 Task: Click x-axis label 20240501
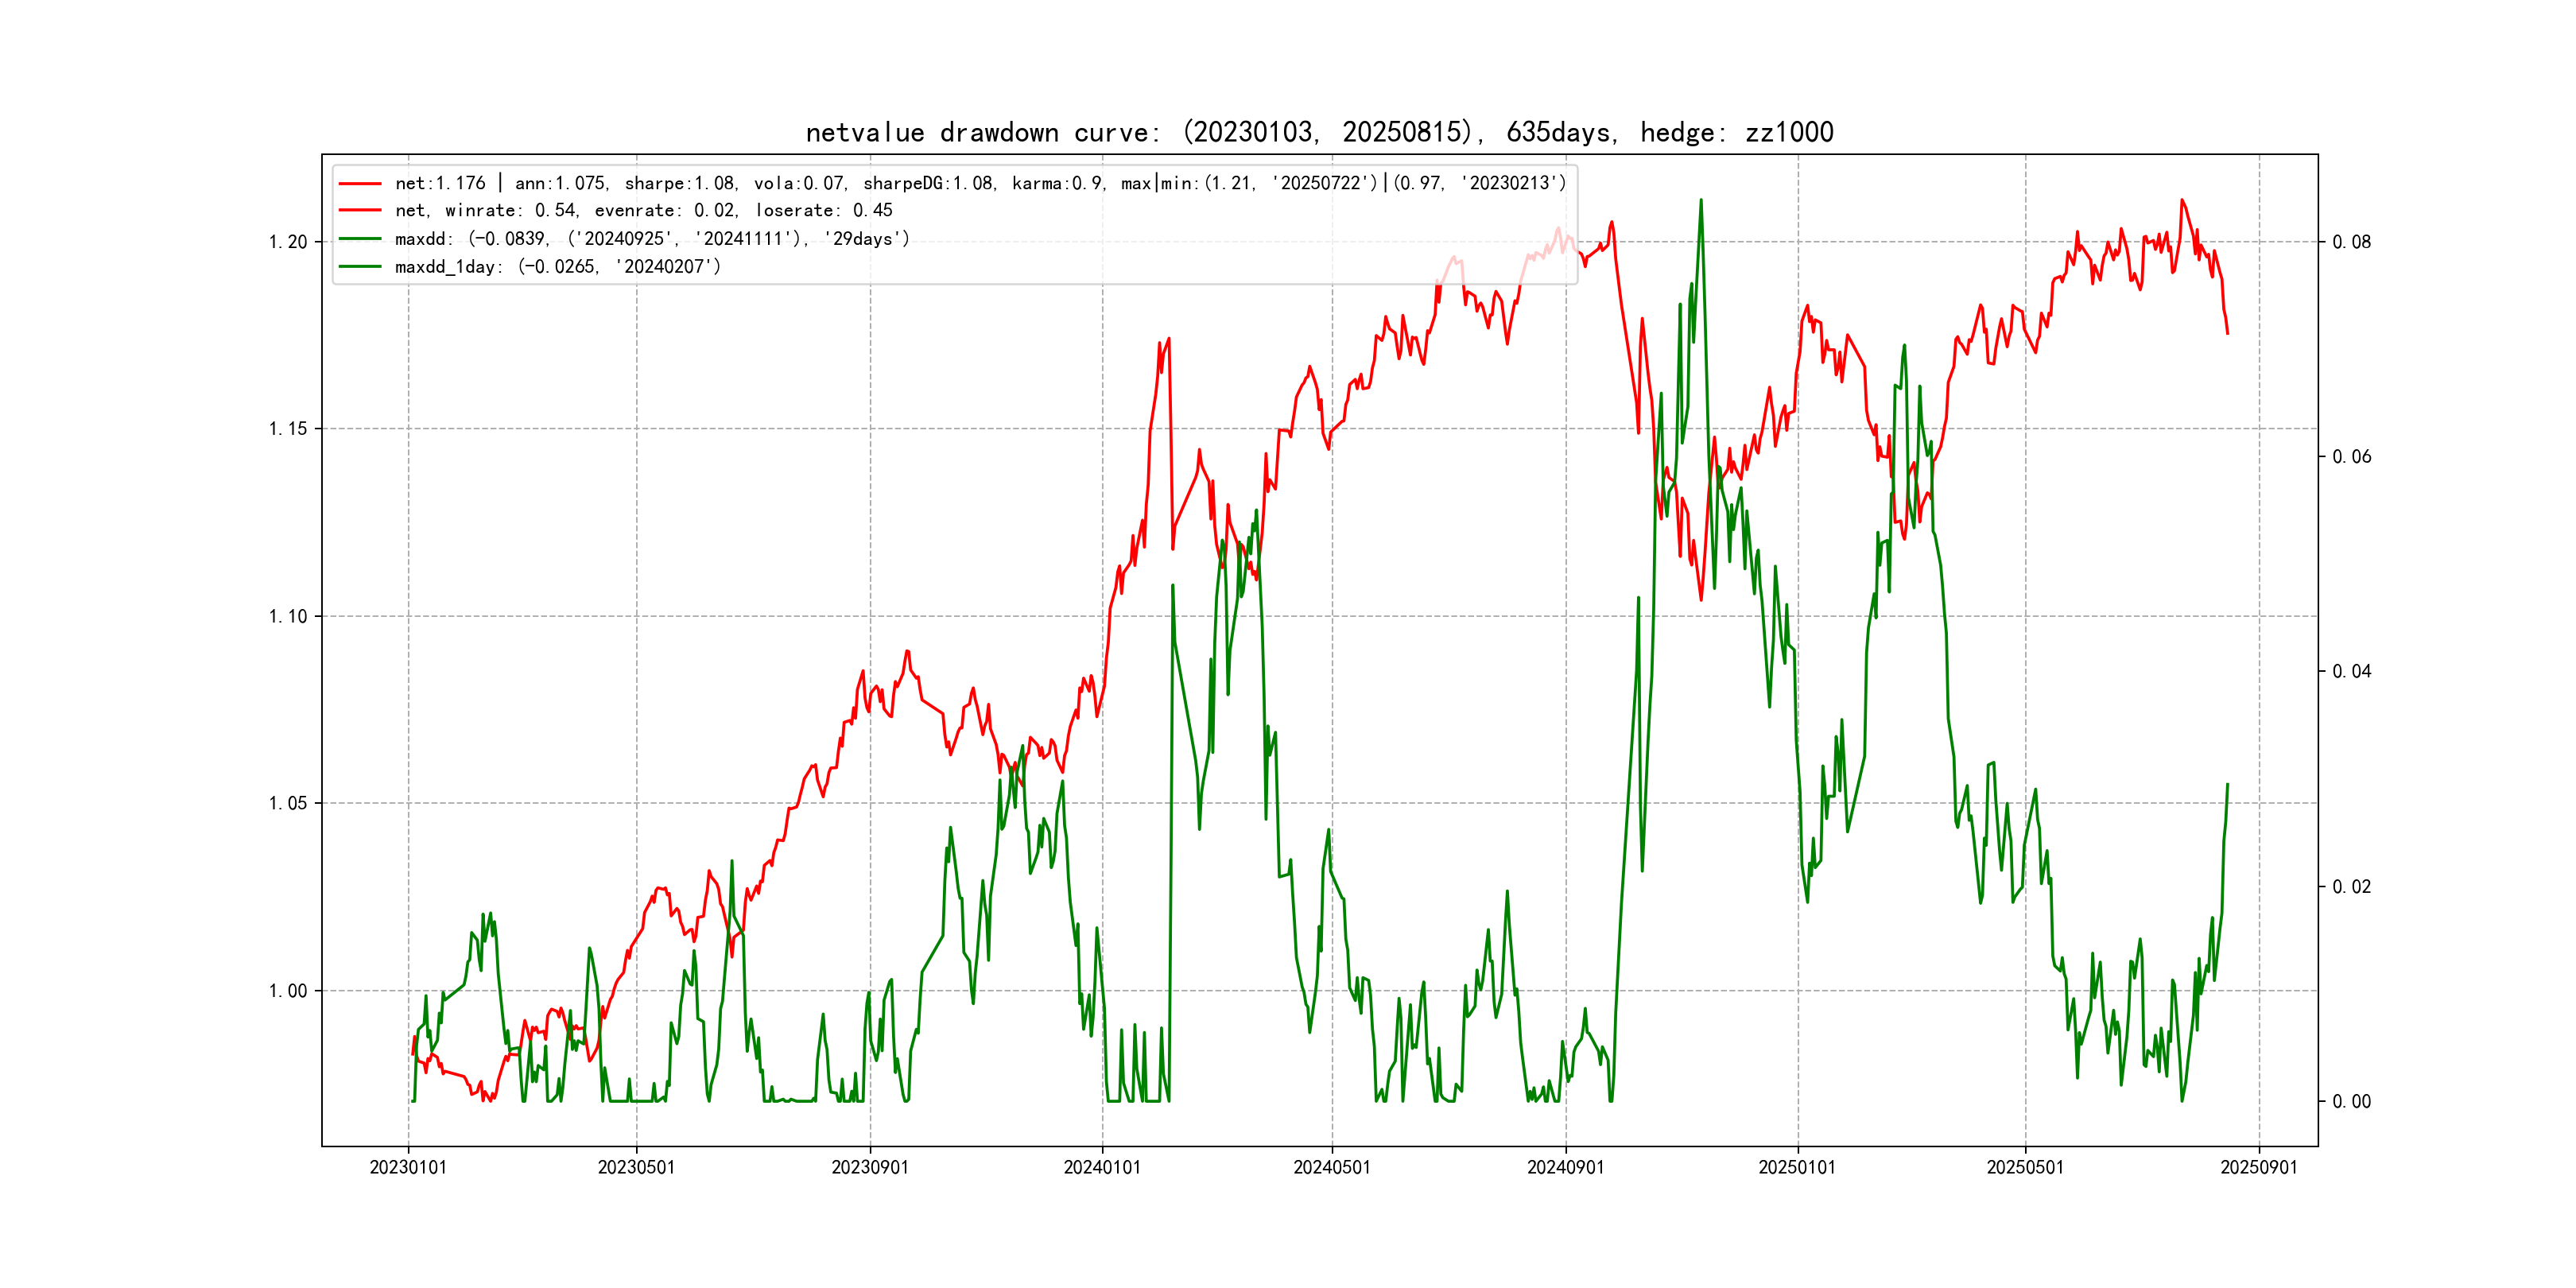pos(1332,1167)
